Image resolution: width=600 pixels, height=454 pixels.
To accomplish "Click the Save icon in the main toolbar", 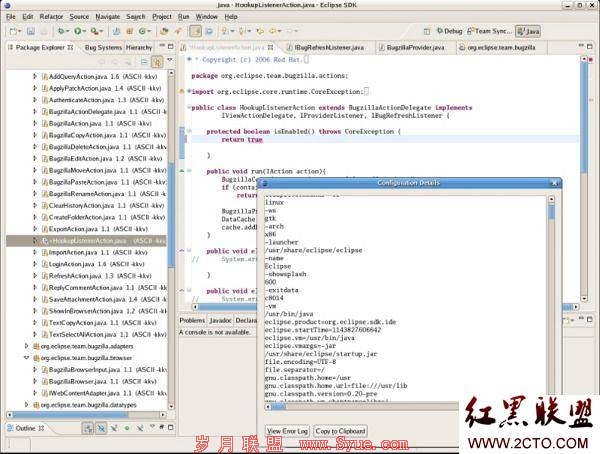I will (31, 31).
